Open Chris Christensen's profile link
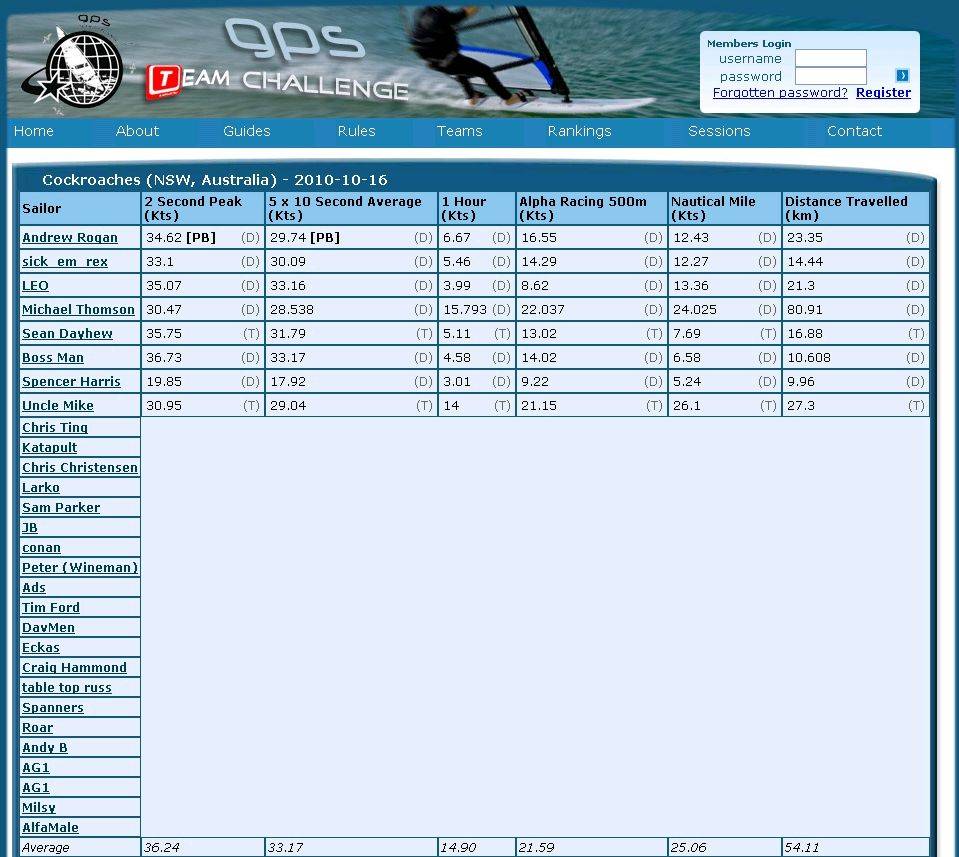Viewport: 959px width, 857px height. tap(80, 468)
